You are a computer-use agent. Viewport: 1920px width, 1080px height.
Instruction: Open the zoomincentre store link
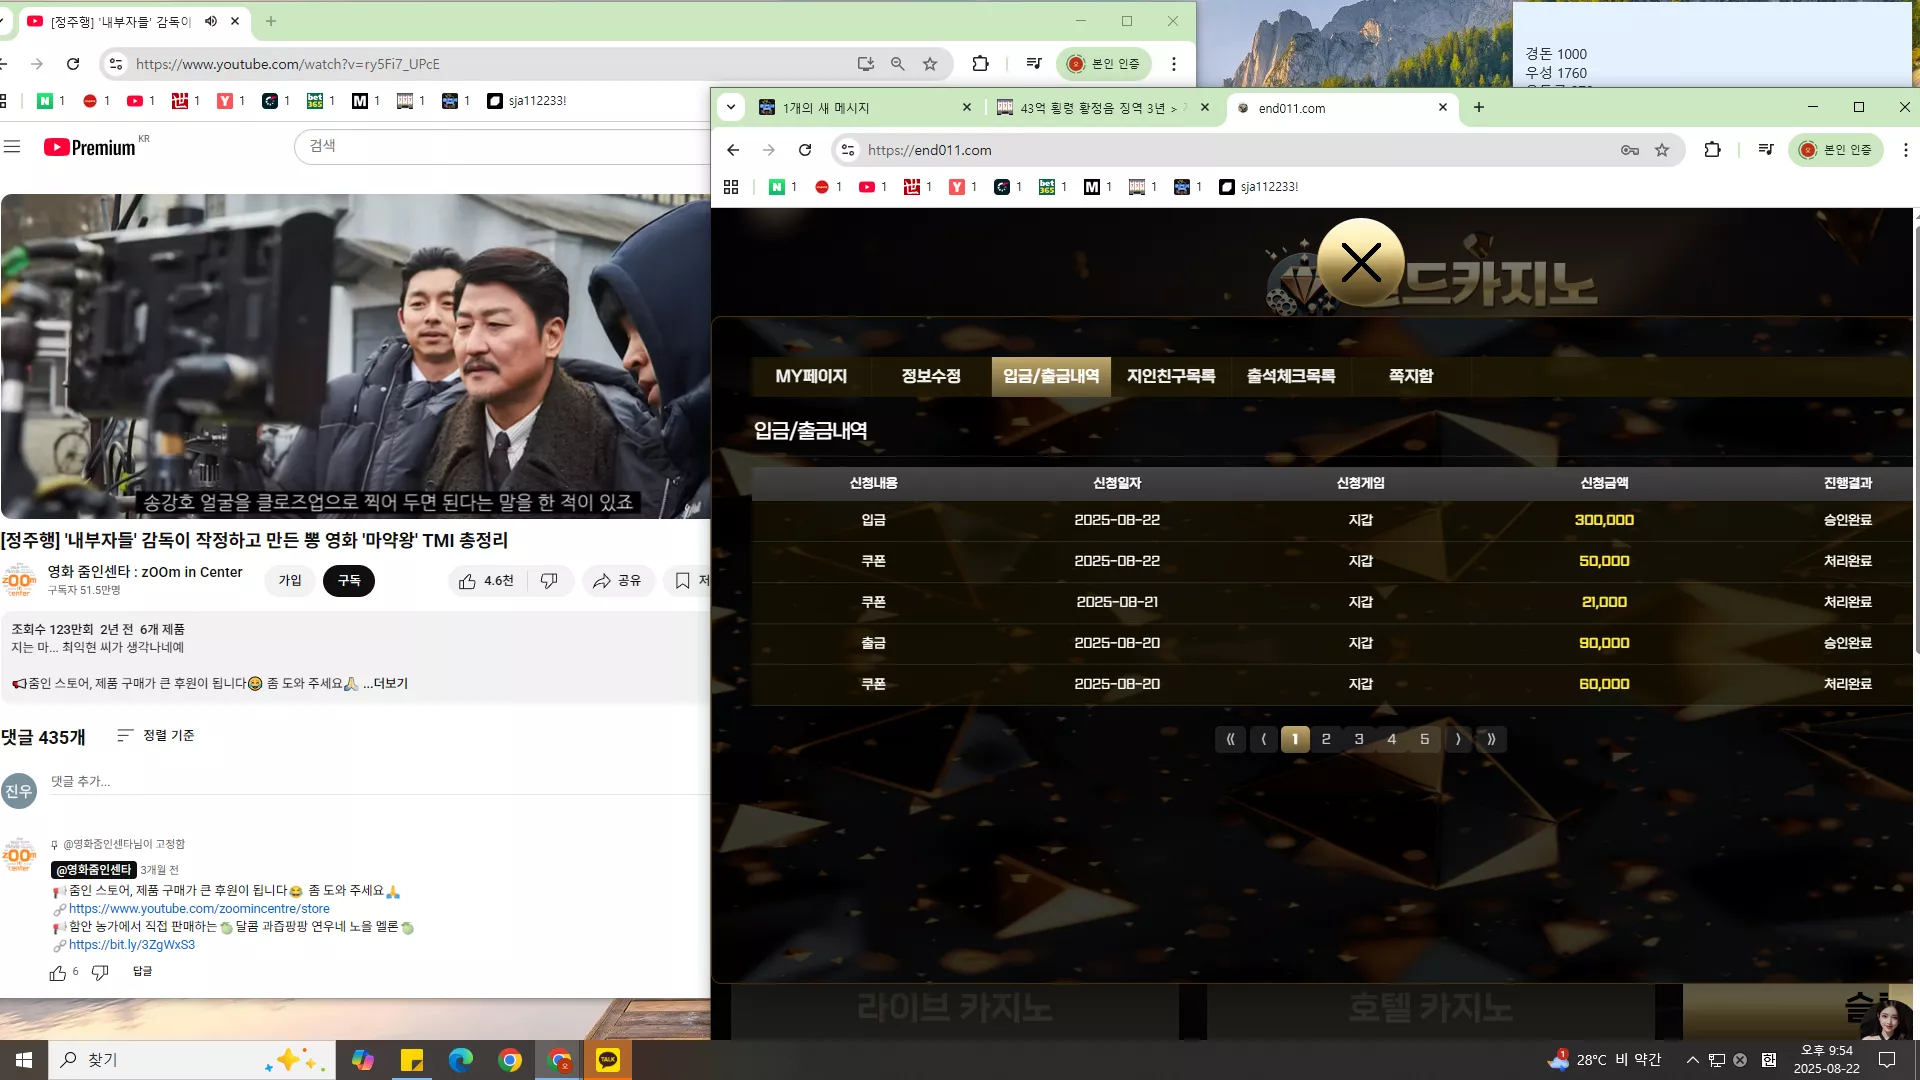pos(199,909)
